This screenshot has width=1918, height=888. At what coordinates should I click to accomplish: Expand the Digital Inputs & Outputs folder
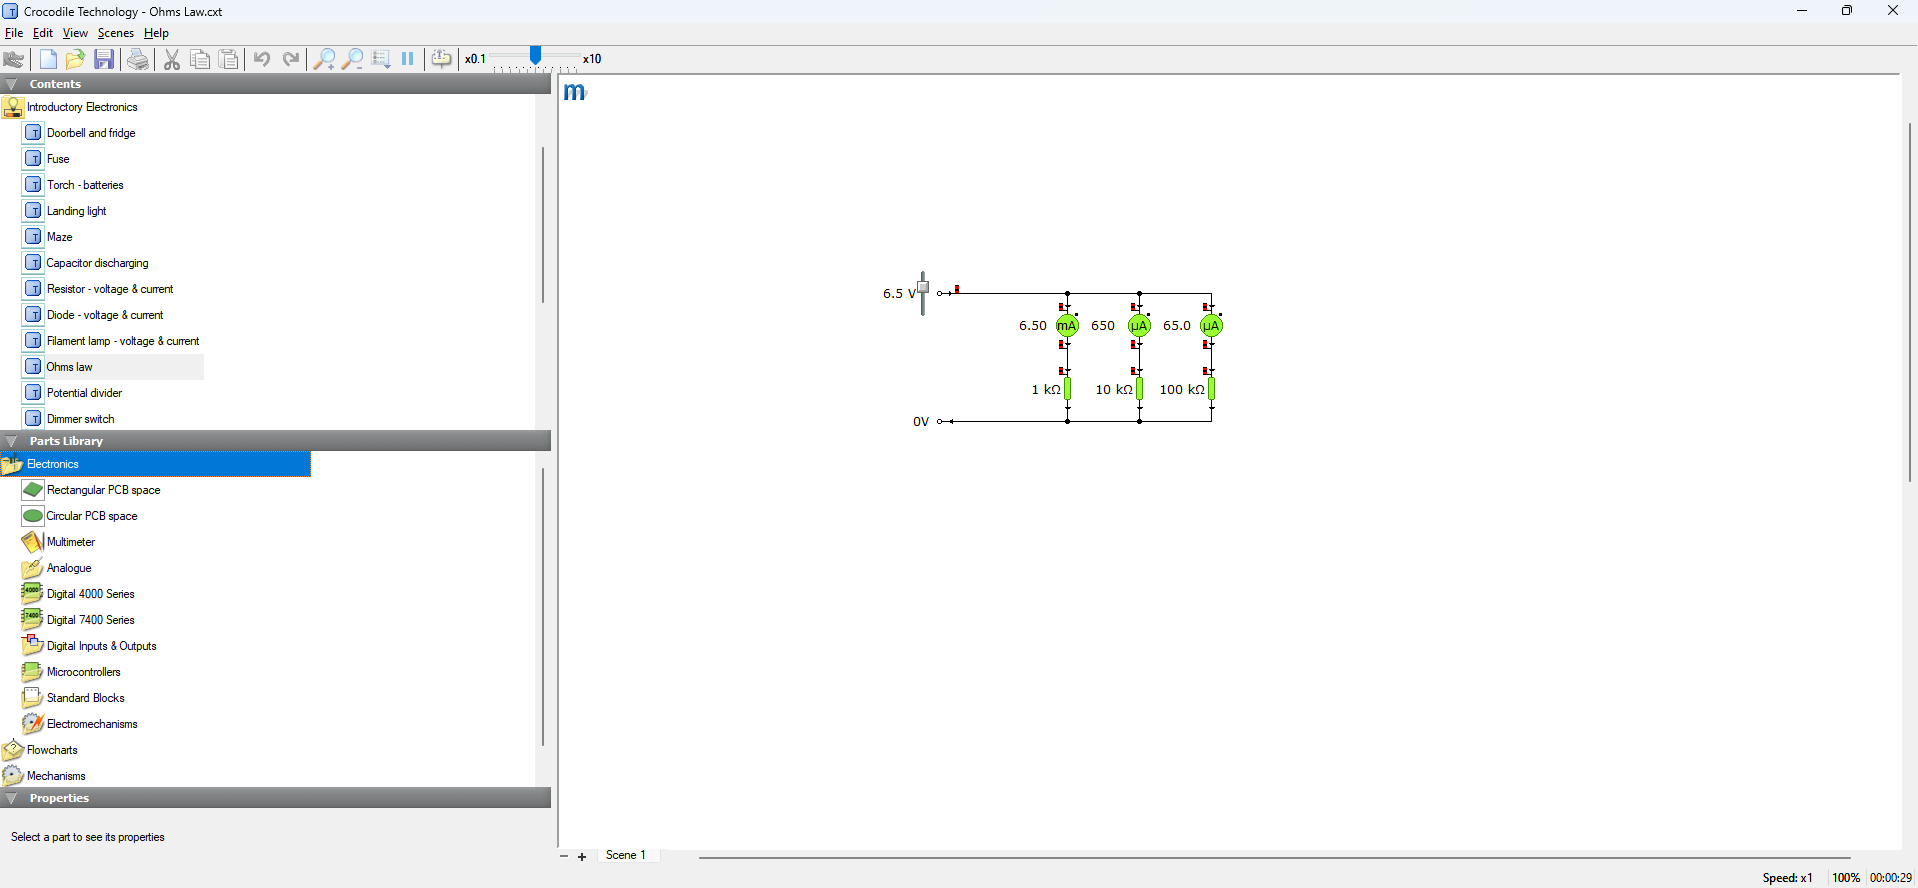point(89,646)
